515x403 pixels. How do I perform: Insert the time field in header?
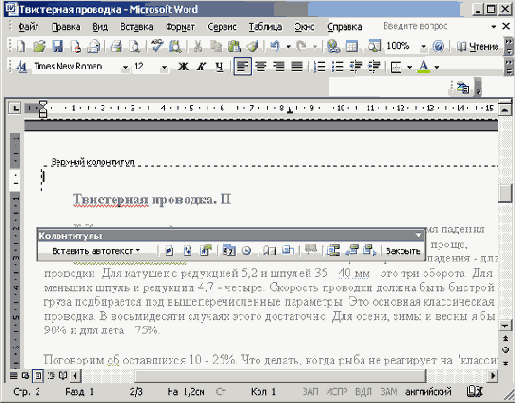click(x=247, y=251)
